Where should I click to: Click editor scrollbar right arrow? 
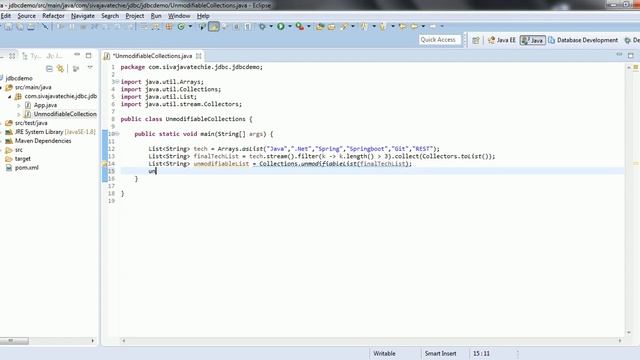(620, 340)
